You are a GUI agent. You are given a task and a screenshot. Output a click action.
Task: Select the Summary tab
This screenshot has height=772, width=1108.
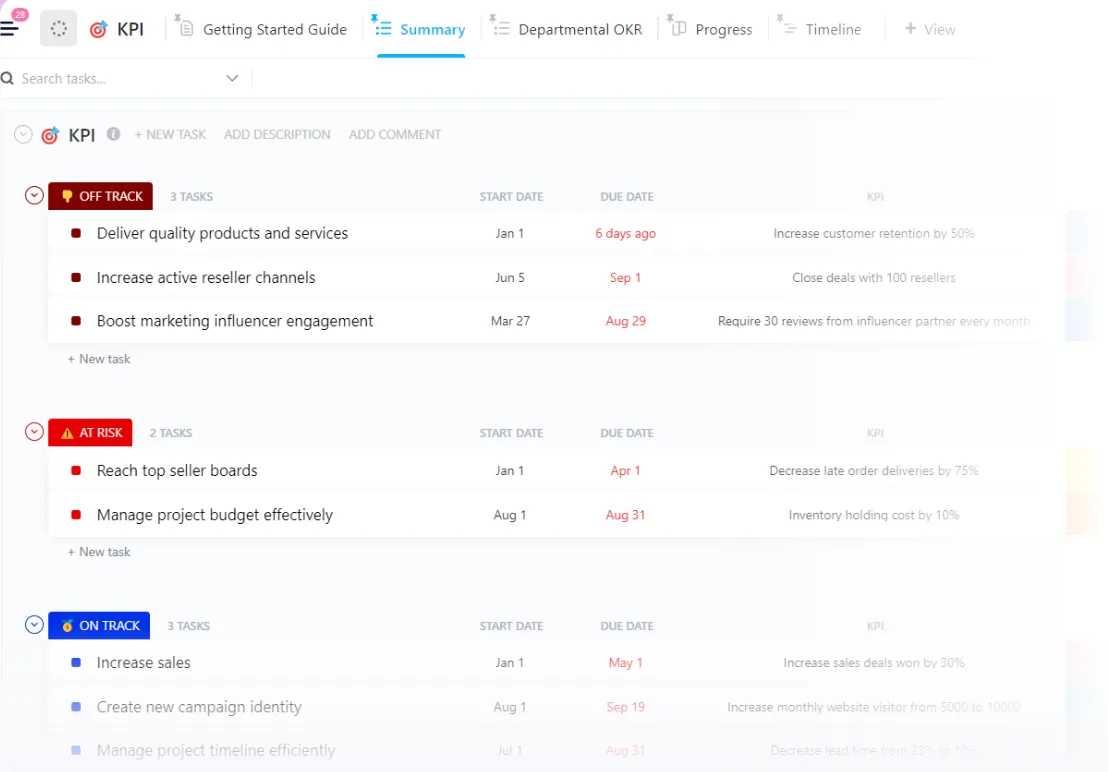[x=432, y=30]
